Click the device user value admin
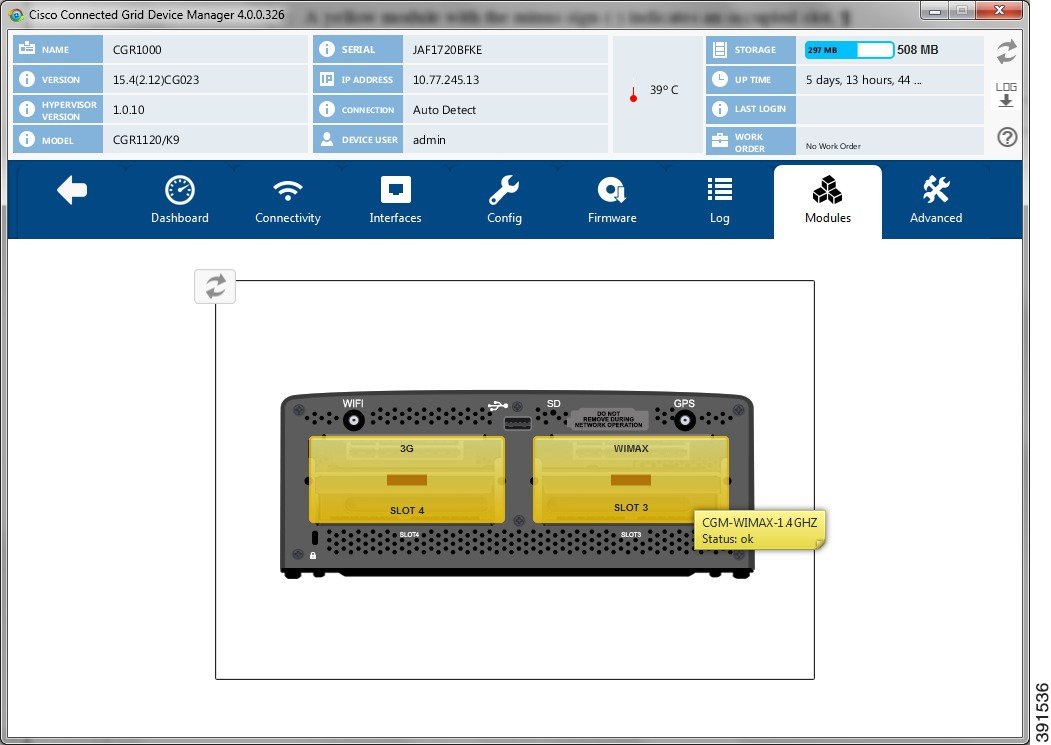The height and width of the screenshot is (745, 1051). (429, 140)
